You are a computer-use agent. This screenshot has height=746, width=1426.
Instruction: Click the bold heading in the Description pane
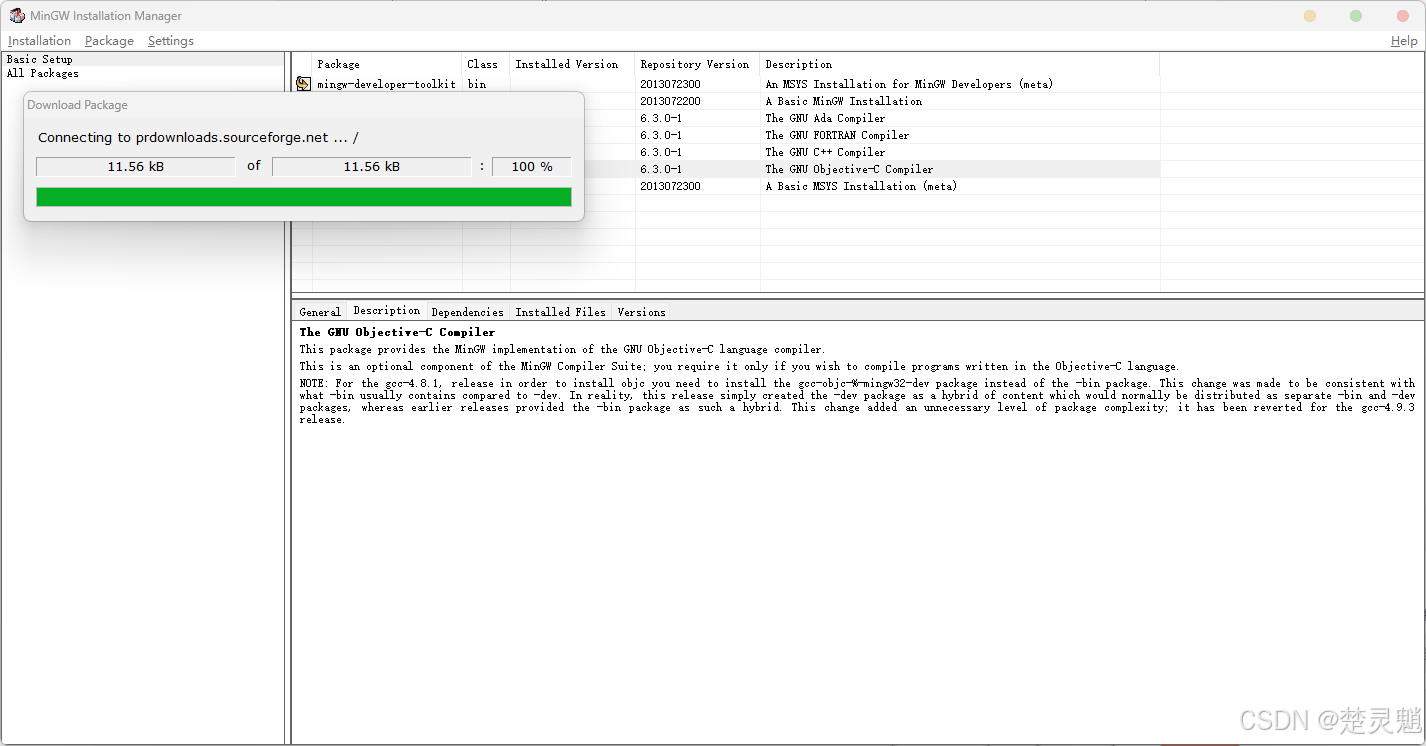tap(397, 332)
